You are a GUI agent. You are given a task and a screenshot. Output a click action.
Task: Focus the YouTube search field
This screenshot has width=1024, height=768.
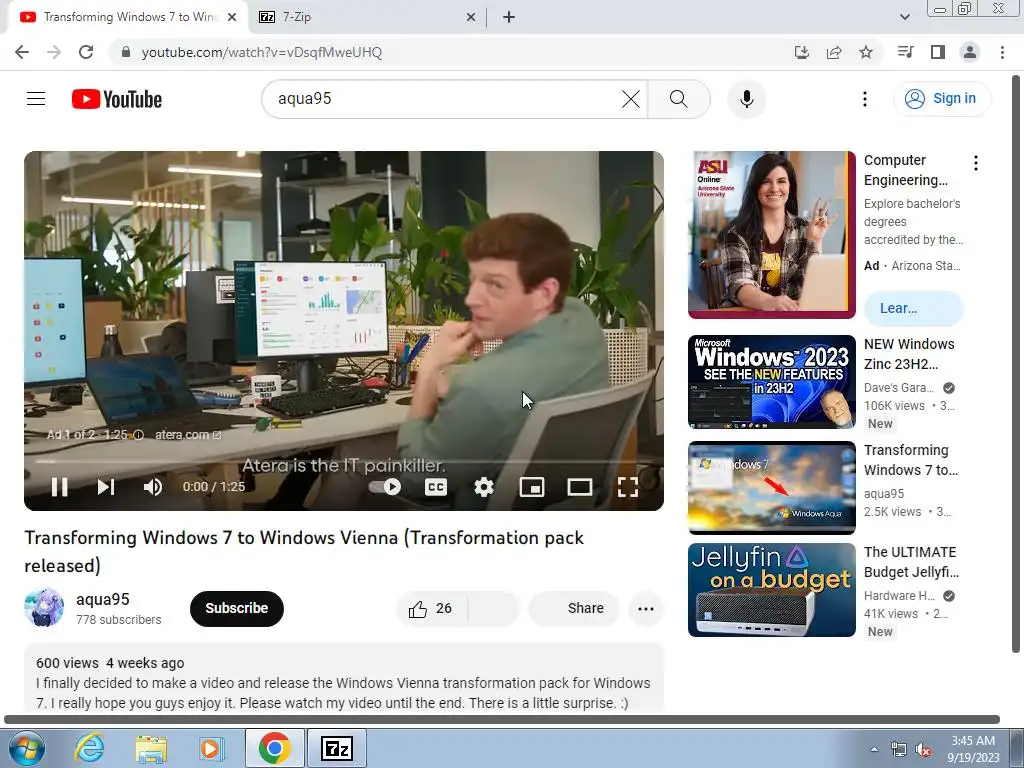[x=444, y=99]
